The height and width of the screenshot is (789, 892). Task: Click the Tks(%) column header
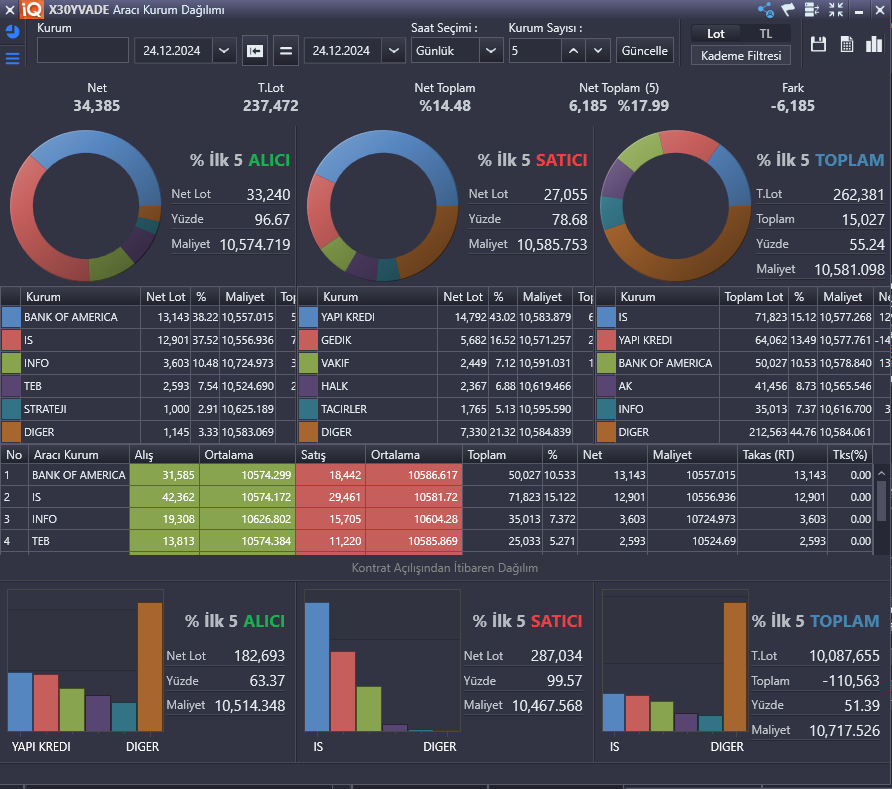850,455
